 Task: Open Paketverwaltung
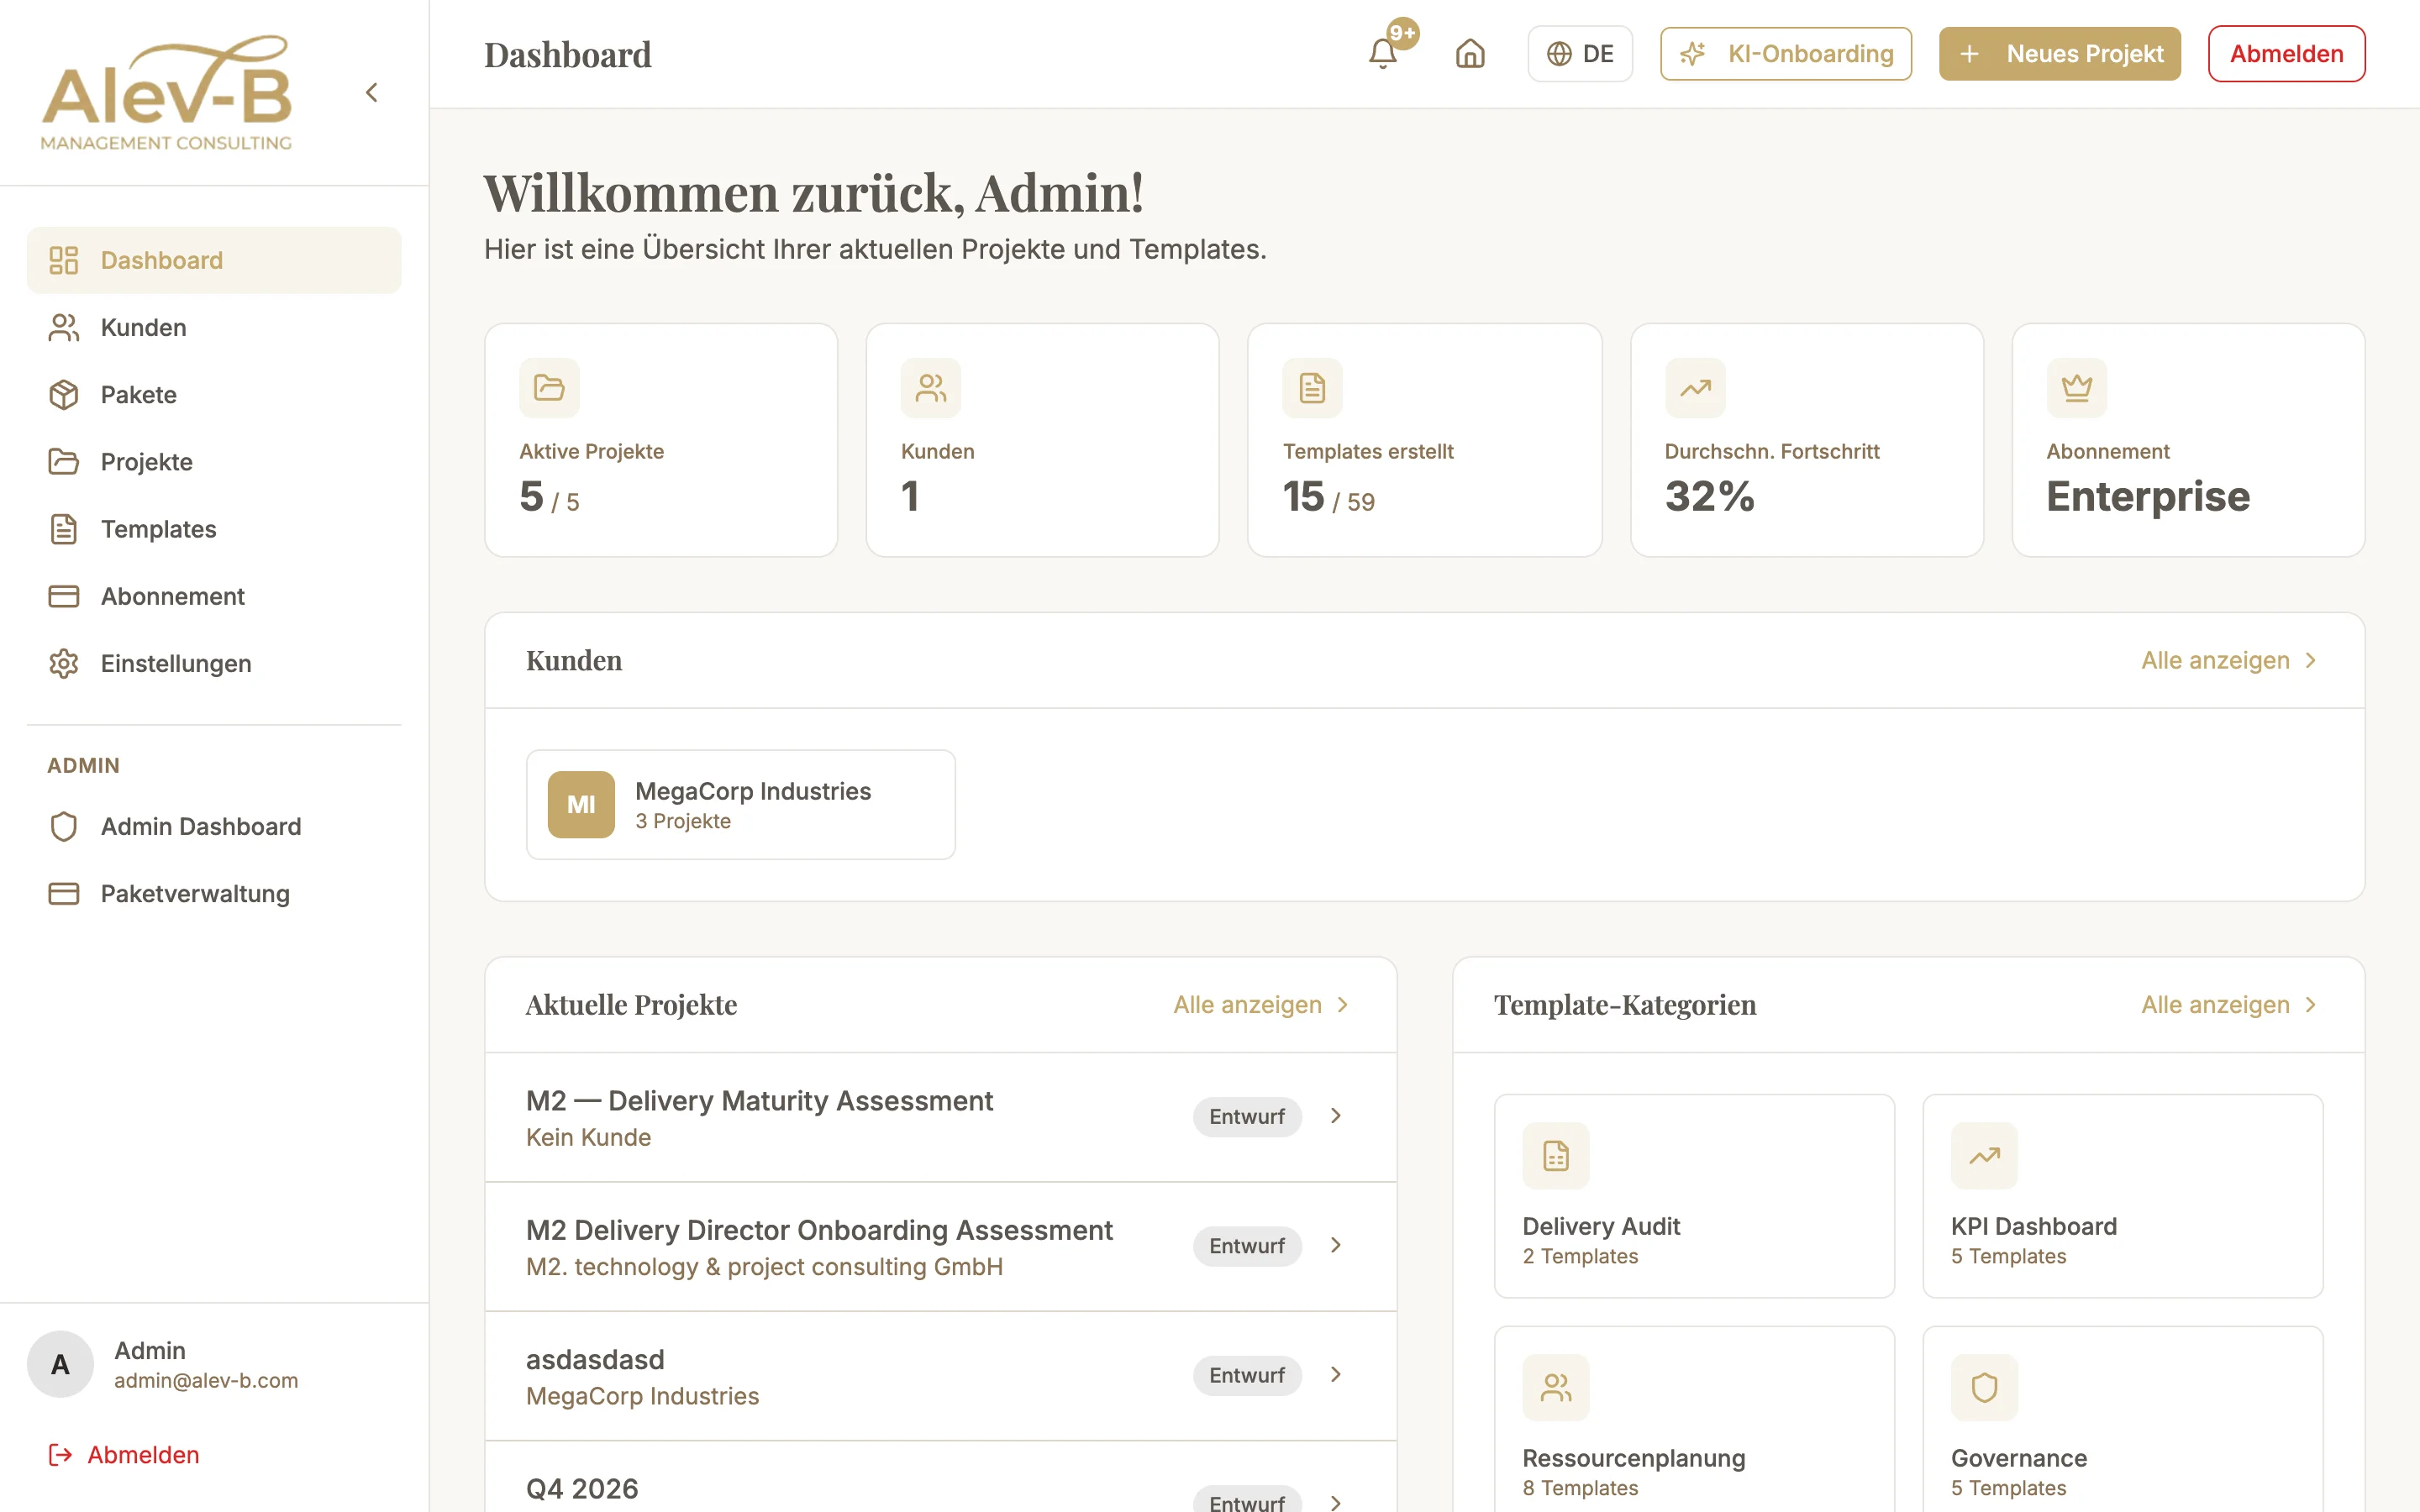tap(214, 893)
